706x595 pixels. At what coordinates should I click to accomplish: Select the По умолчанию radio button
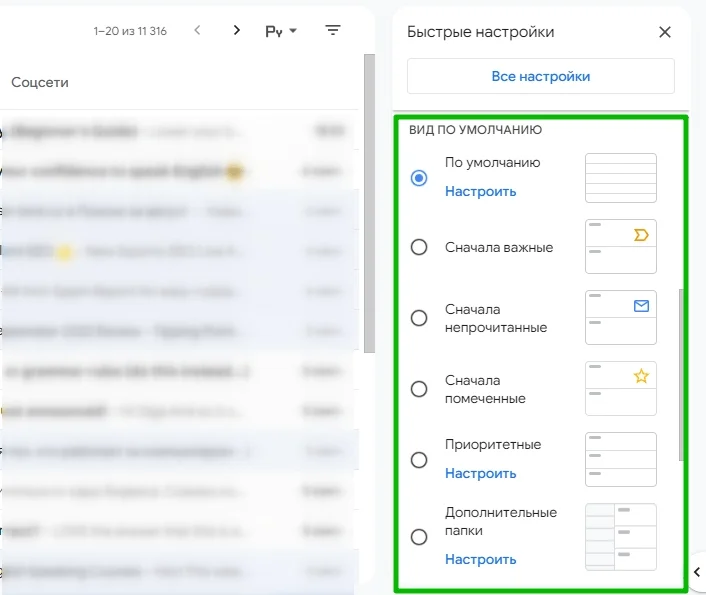419,178
